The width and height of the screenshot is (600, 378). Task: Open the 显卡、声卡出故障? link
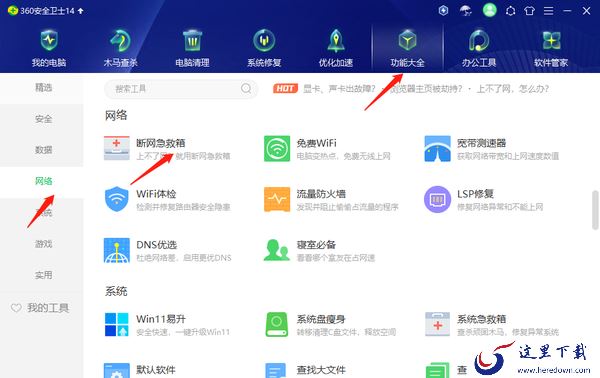point(339,89)
